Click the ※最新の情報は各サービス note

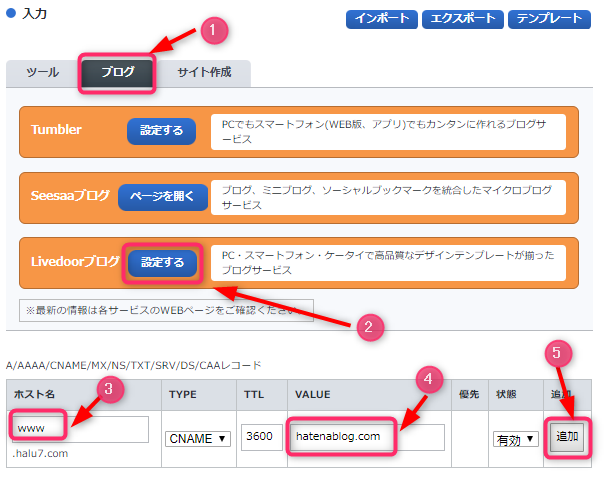click(x=166, y=310)
